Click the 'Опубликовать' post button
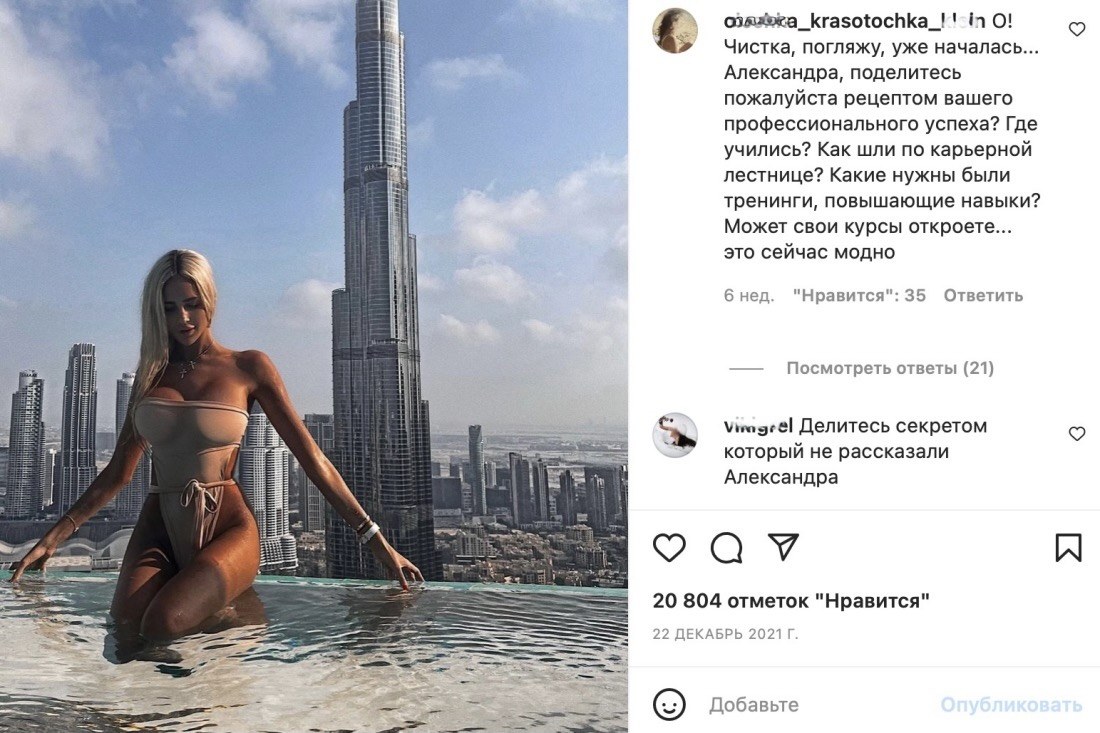This screenshot has height=733, width=1100. click(x=1011, y=704)
